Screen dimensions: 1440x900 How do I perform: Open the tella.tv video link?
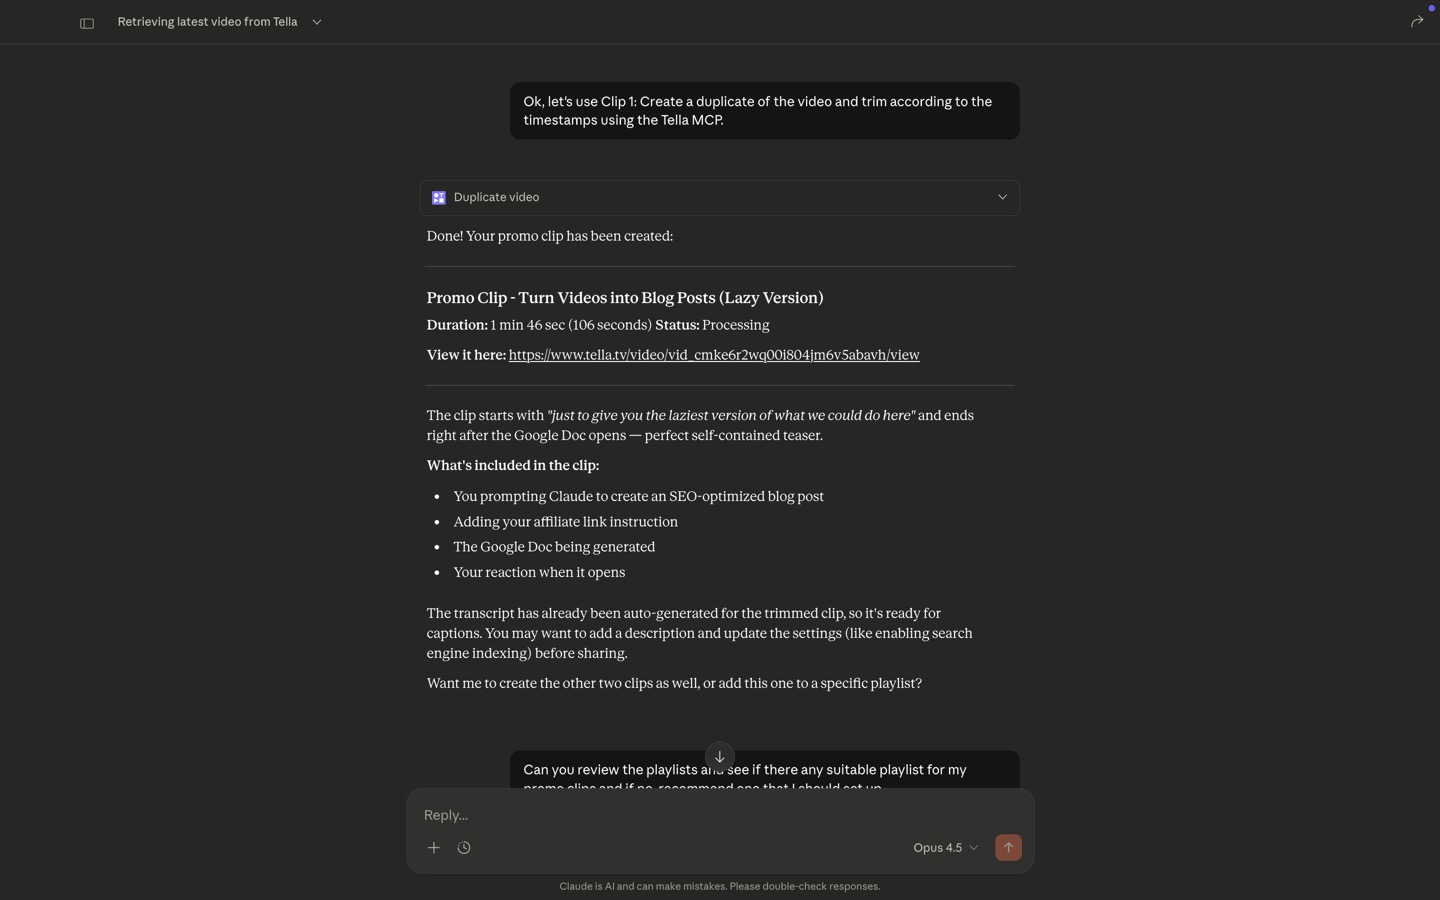714,355
